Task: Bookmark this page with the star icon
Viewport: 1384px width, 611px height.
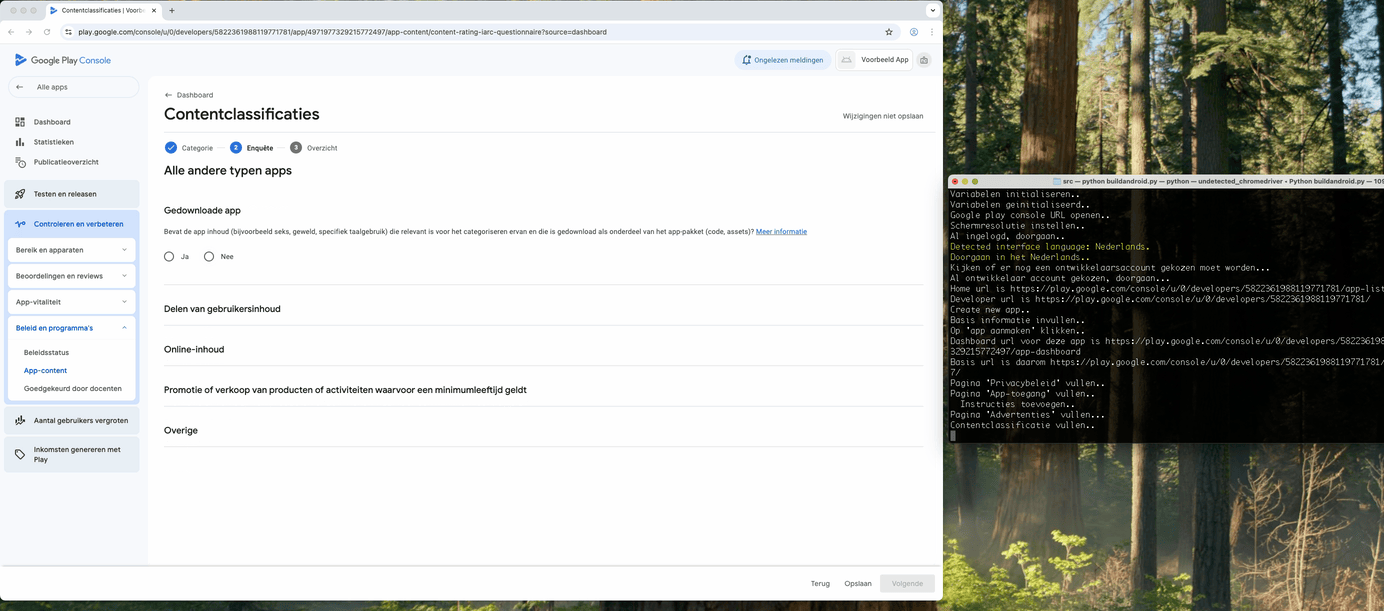Action: (x=888, y=32)
